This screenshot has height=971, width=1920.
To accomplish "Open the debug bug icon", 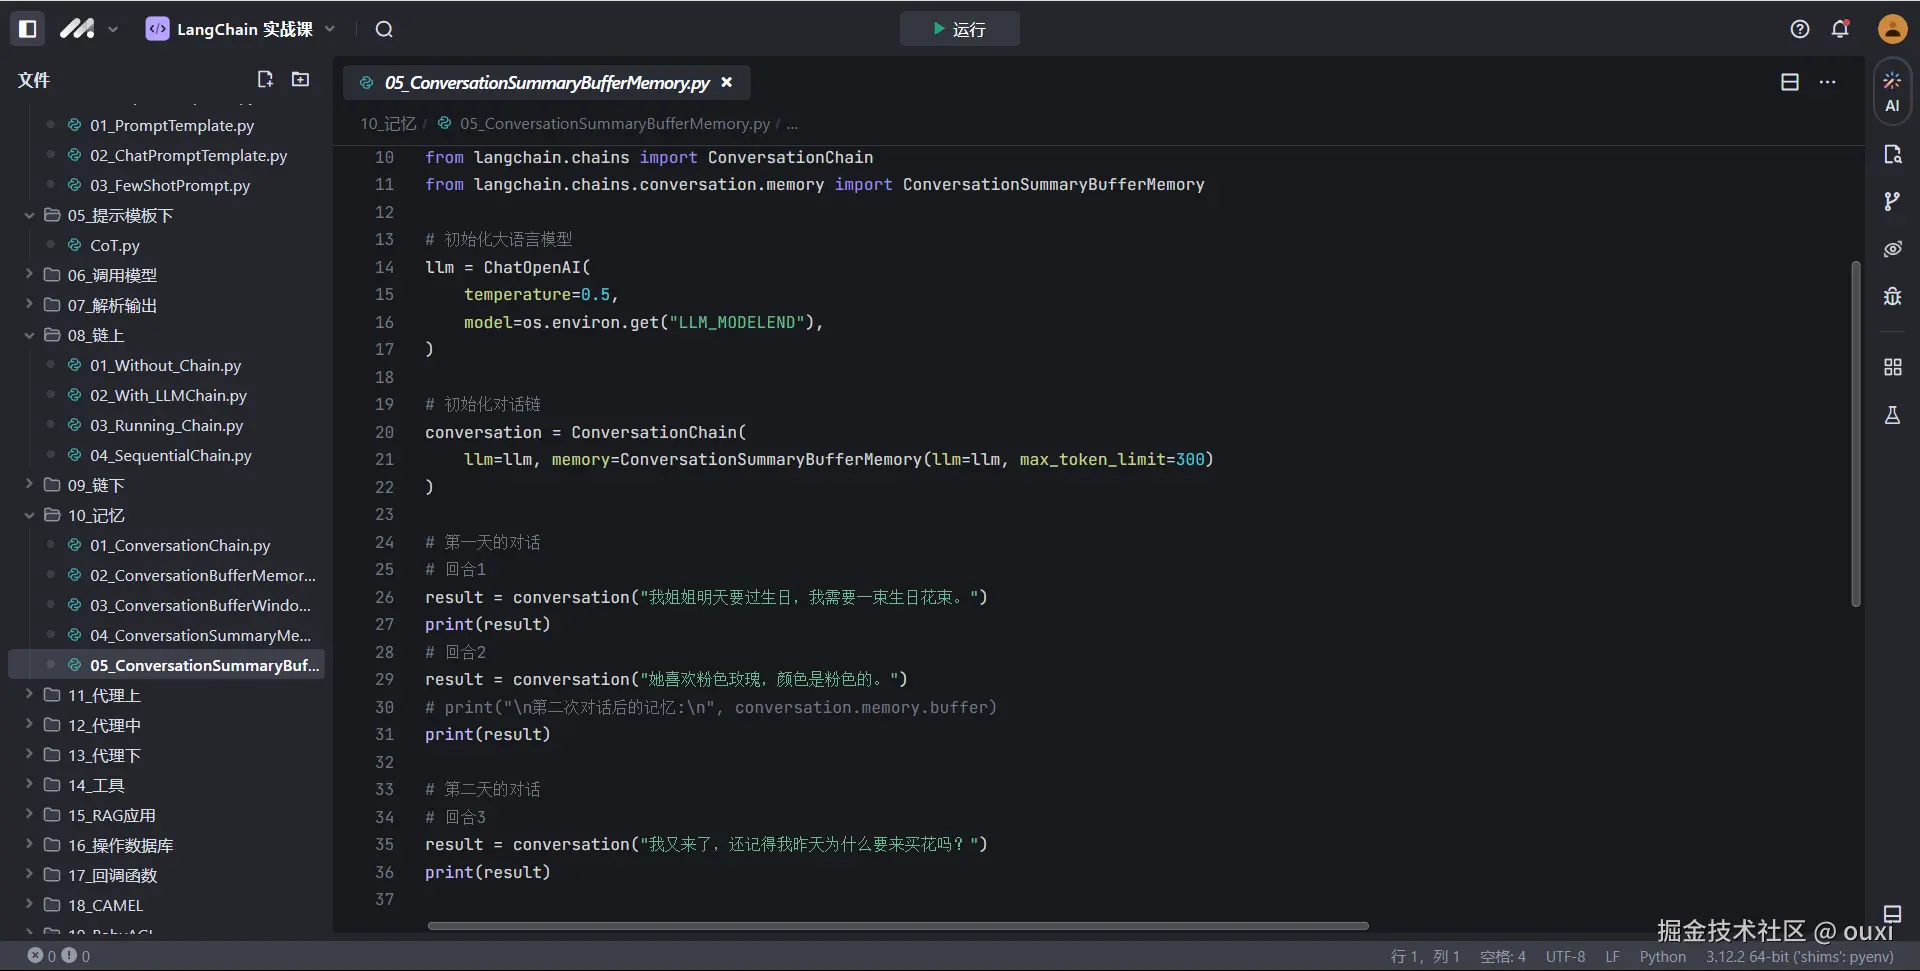I will pos(1892,296).
